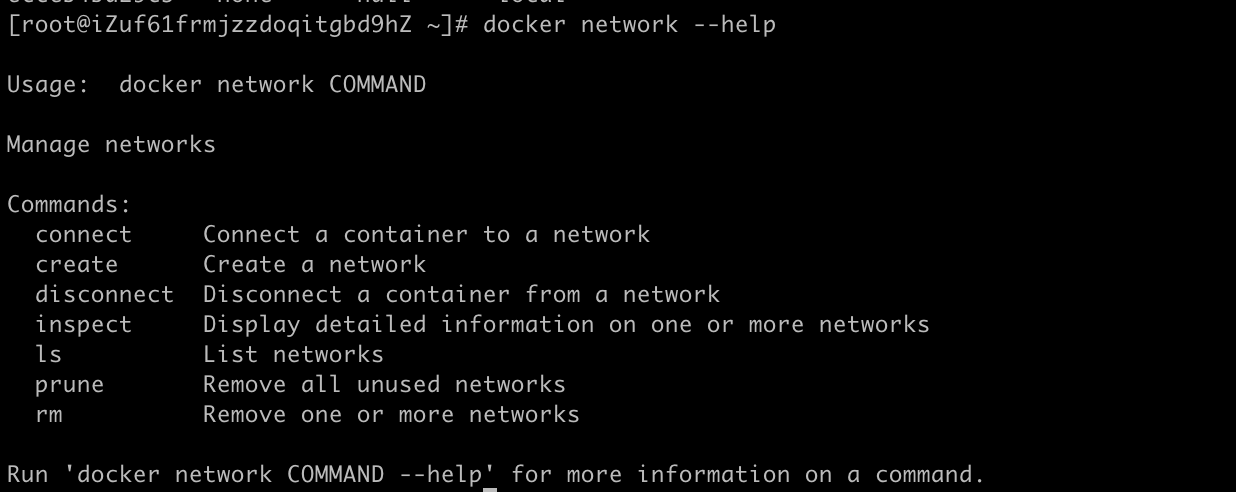Click the prune command name

(x=69, y=385)
